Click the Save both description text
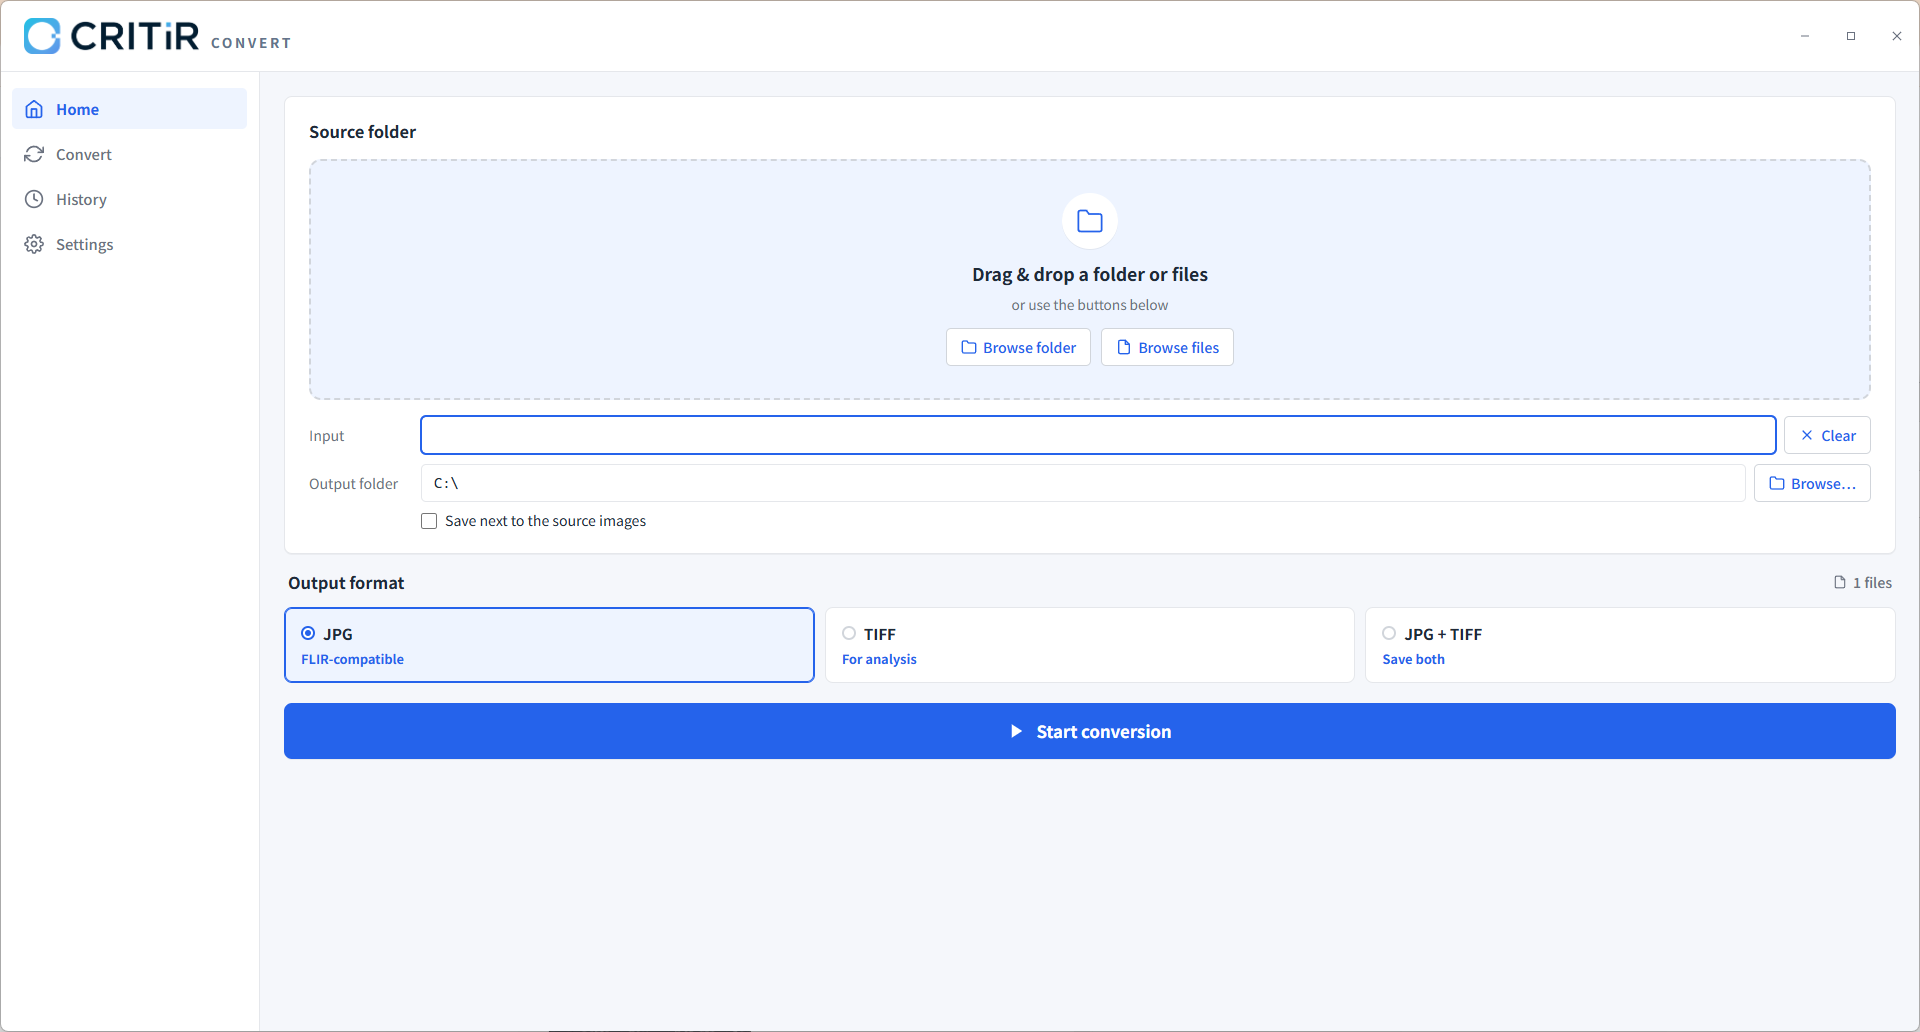 1413,659
